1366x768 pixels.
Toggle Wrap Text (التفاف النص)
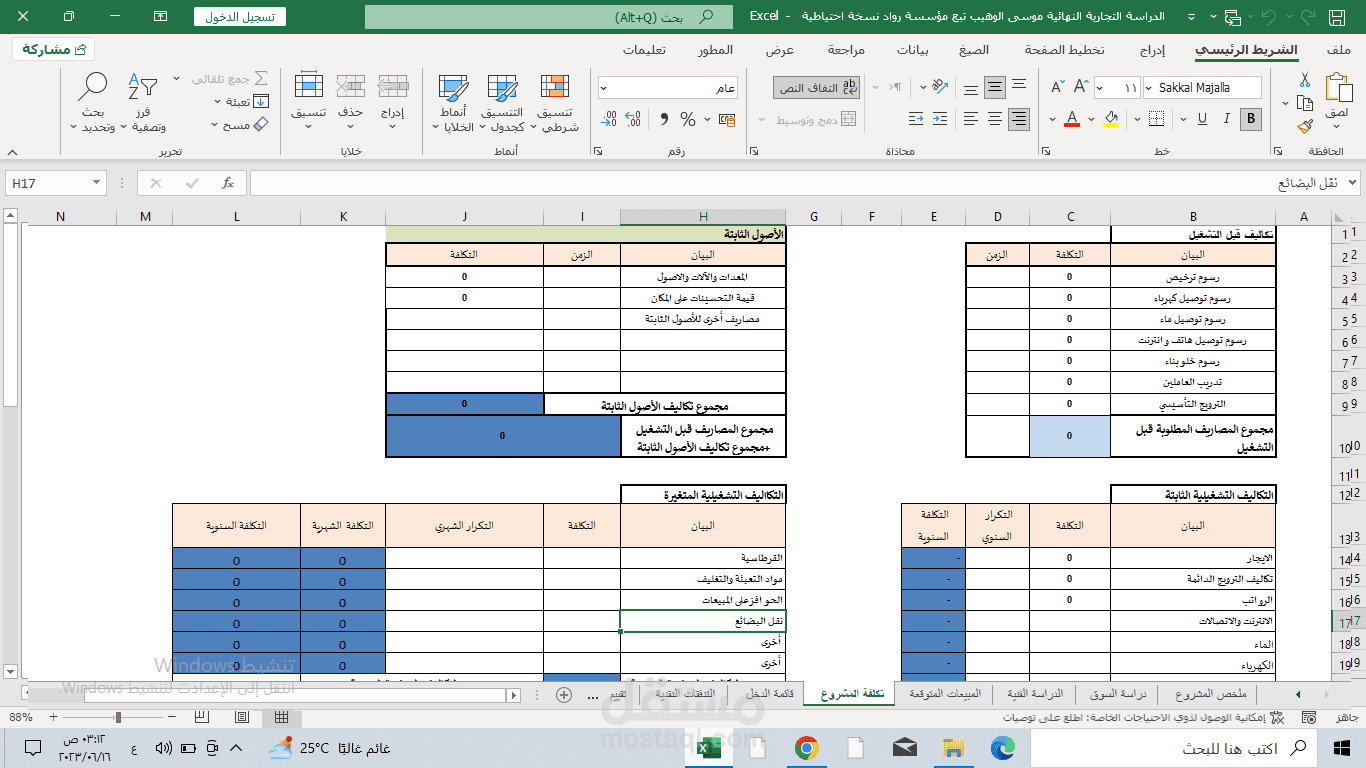[816, 88]
